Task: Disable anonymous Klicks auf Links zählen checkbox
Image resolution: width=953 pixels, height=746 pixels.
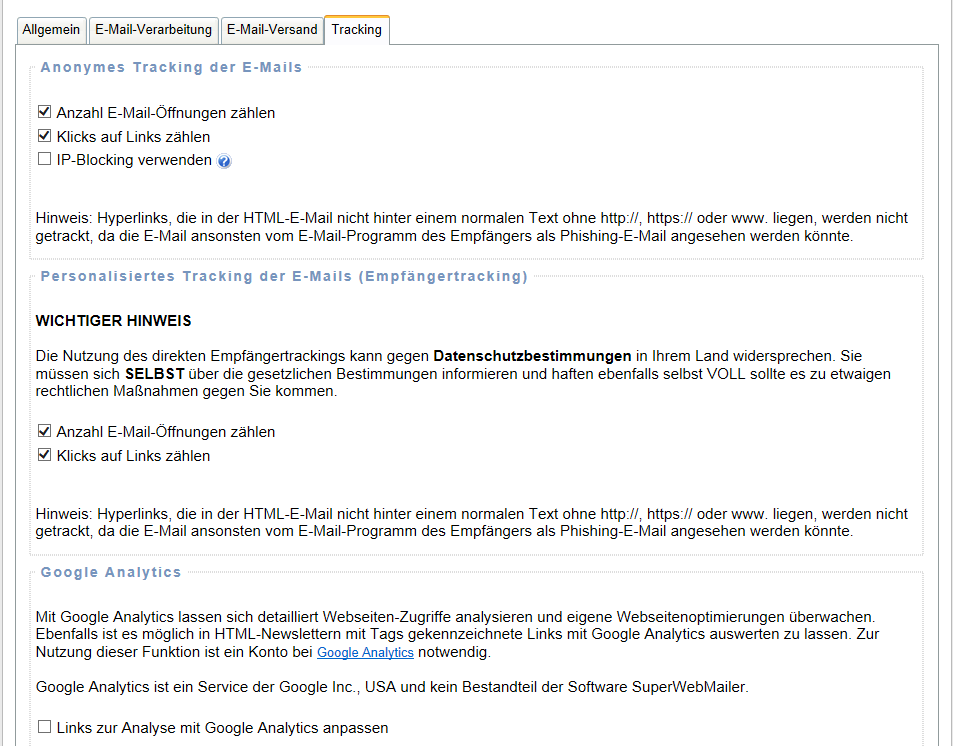Action: point(44,136)
